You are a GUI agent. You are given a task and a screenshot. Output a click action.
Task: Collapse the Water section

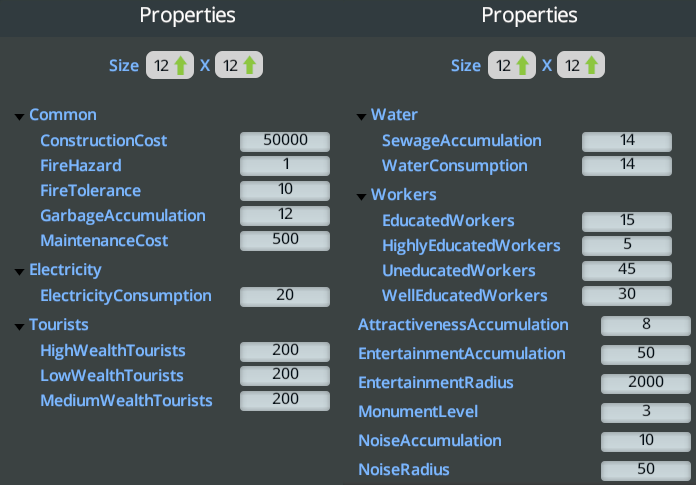point(361,116)
